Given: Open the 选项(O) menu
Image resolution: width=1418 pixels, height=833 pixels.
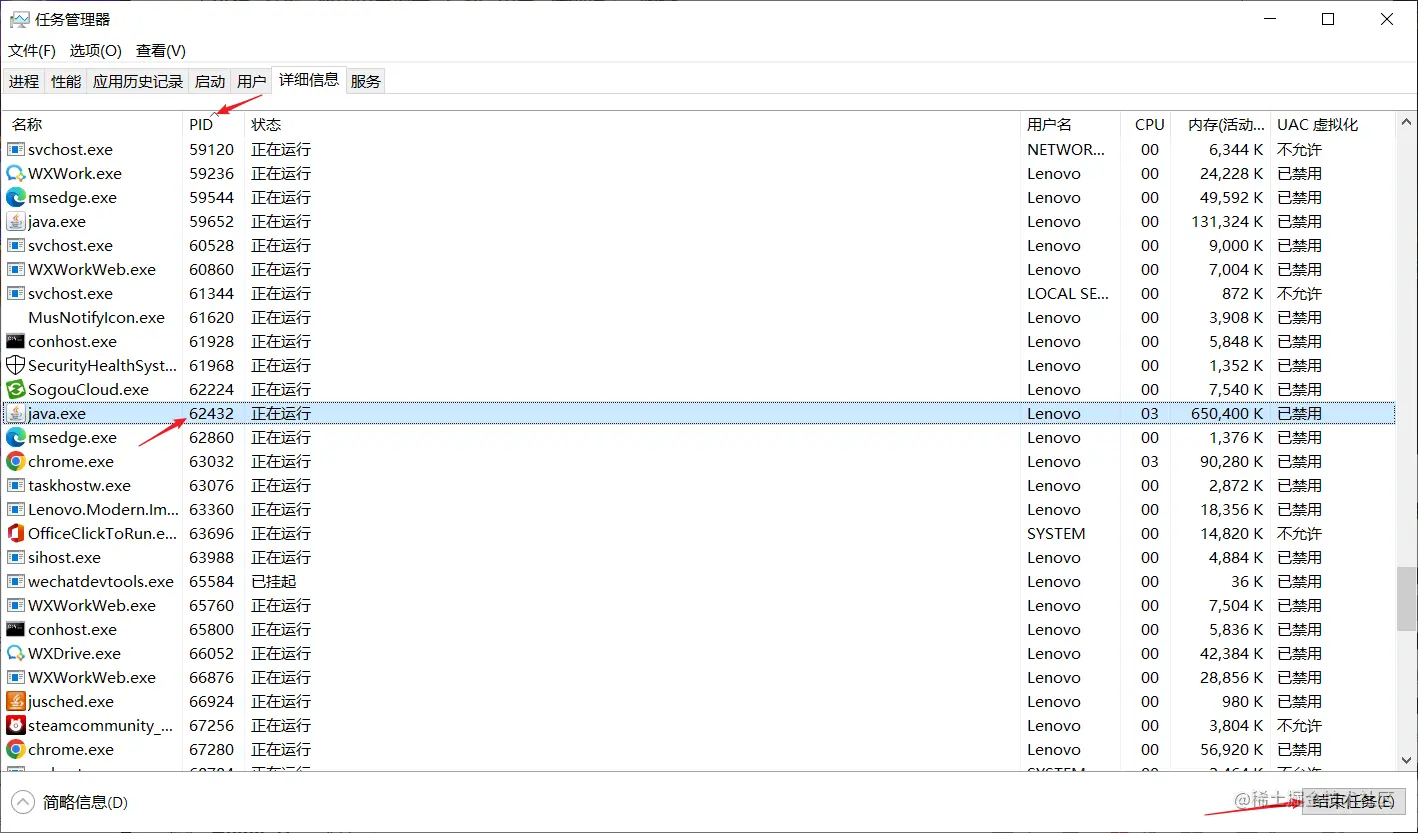Looking at the screenshot, I should click(96, 50).
